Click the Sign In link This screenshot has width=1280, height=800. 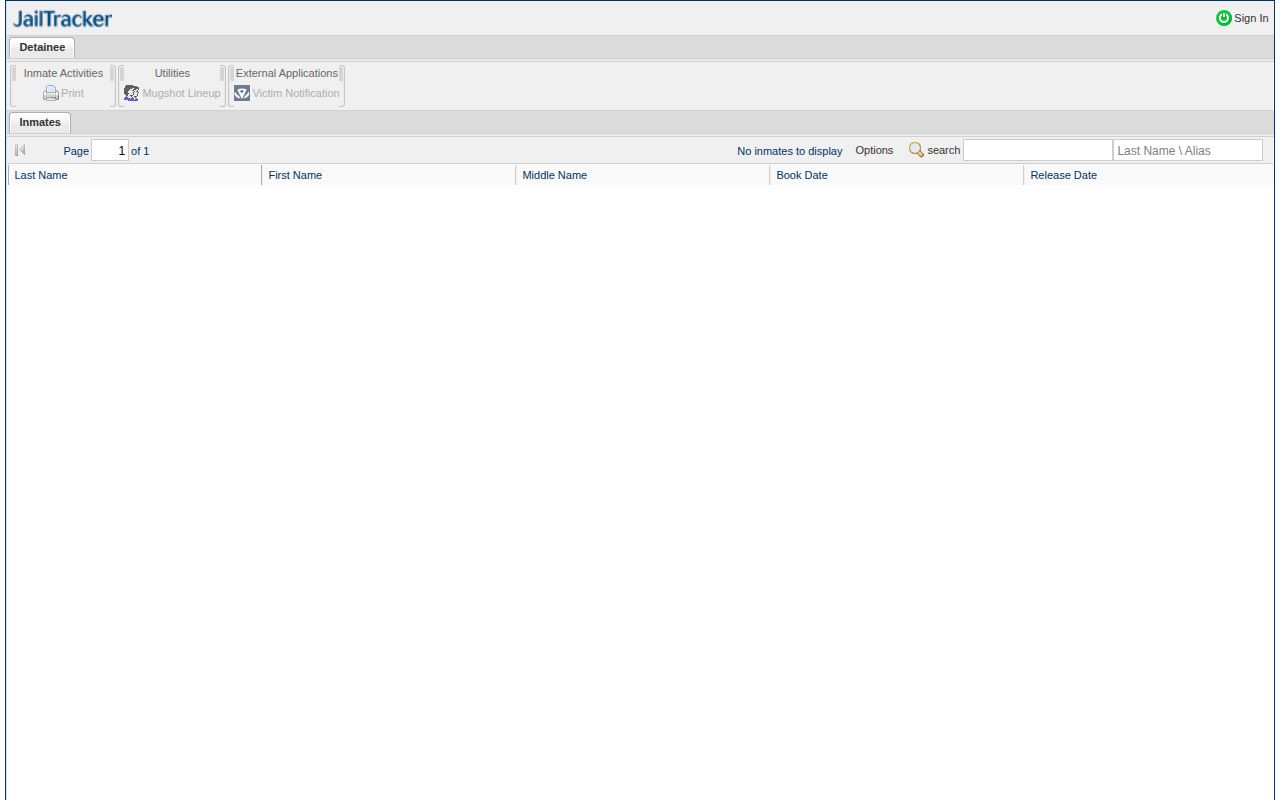1251,18
